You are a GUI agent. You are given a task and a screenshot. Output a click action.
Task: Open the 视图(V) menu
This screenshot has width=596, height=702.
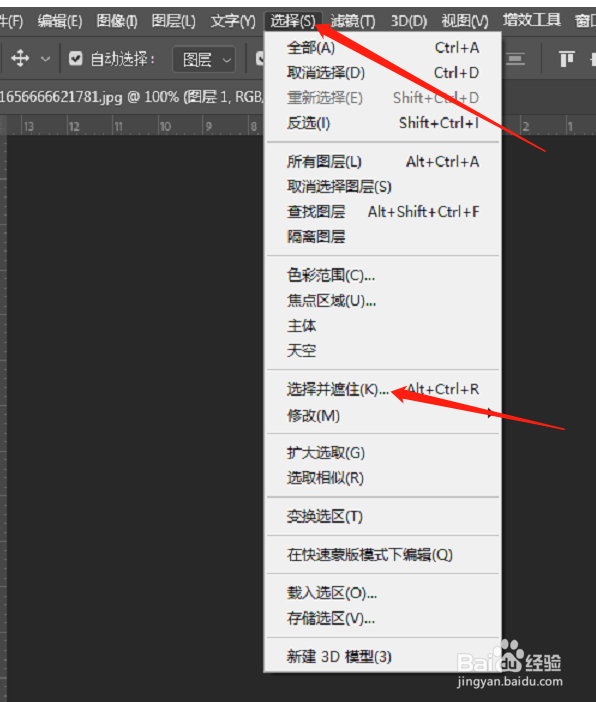465,21
